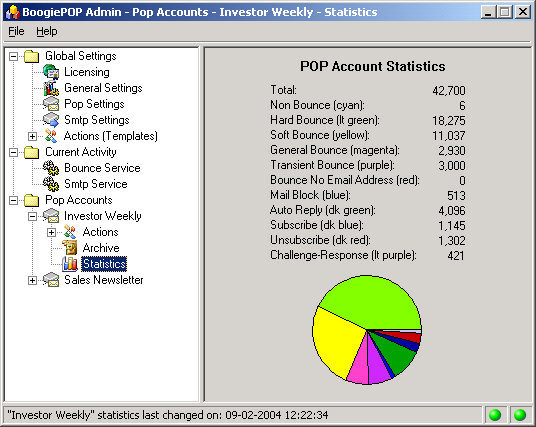Click the Sales Newsletter mailbox icon
This screenshot has height=427, width=536.
[x=51, y=280]
